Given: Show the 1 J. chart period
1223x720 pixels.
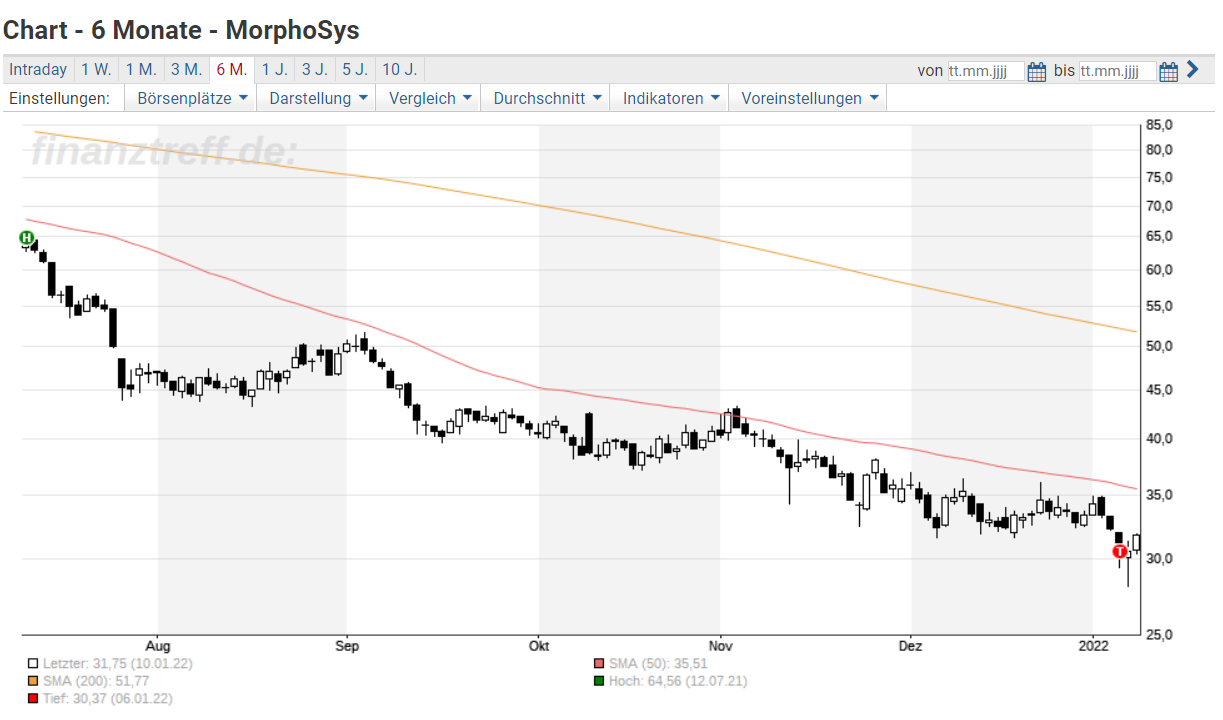Looking at the screenshot, I should click(274, 70).
